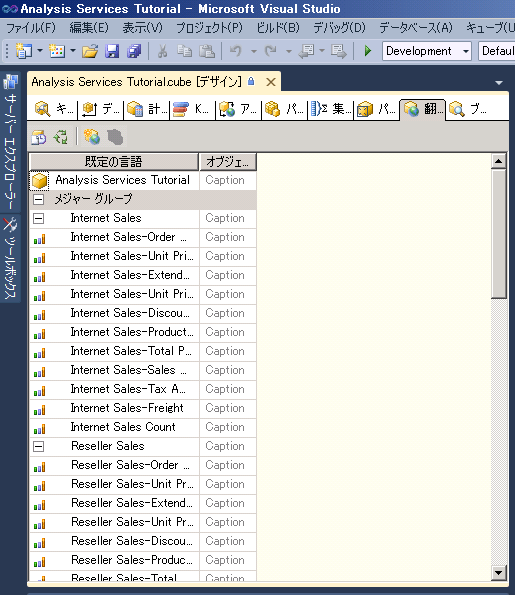This screenshot has width=515, height=595.
Task: Open the Toolbox side panel
Action: [10, 259]
